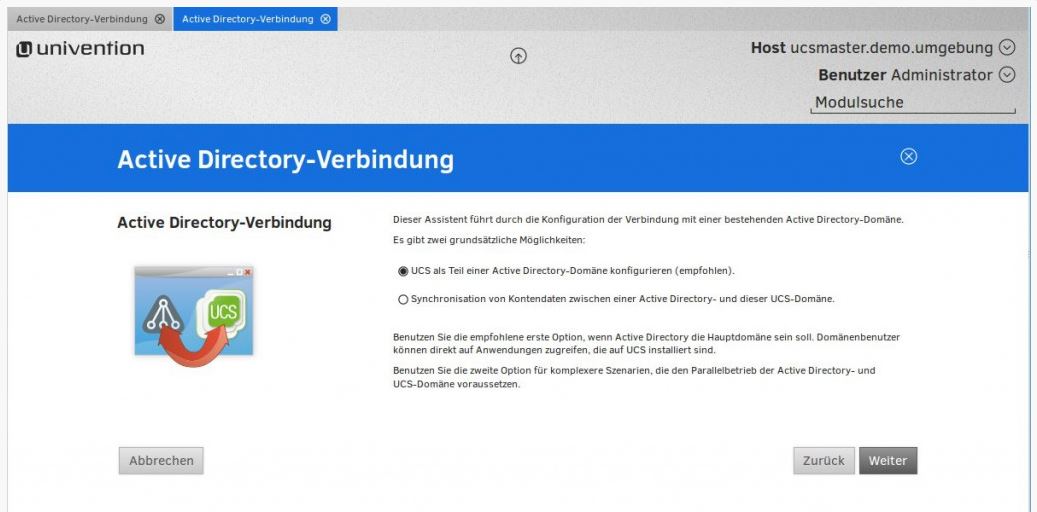Open the Benutzer Administrator dropdown
This screenshot has width=1037, height=512.
tap(1007, 75)
